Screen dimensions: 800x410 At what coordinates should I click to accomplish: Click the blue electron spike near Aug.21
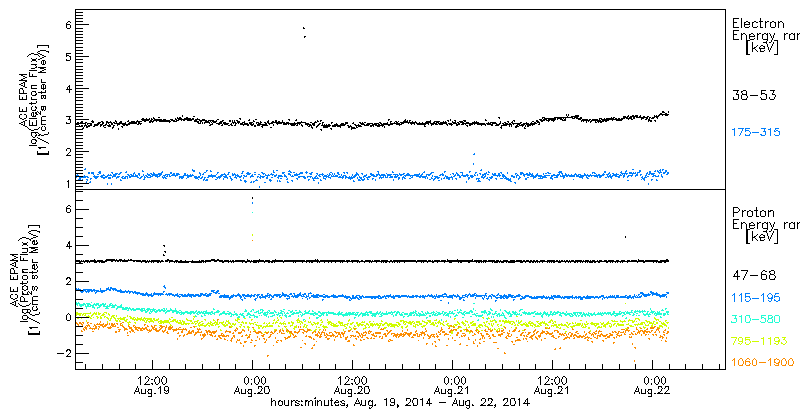coord(474,159)
